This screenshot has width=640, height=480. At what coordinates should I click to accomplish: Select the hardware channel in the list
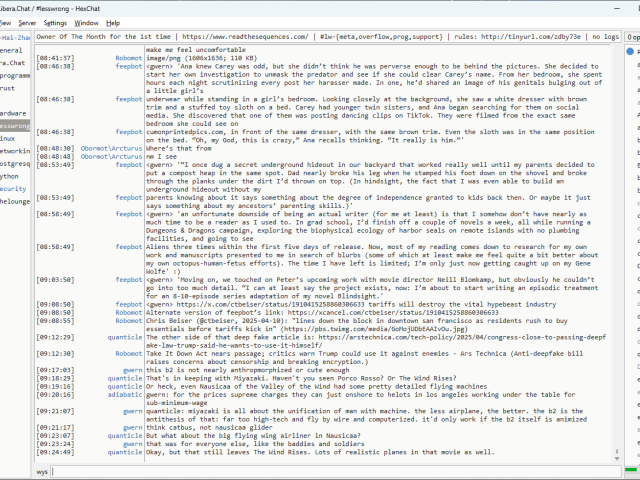pyautogui.click(x=14, y=113)
